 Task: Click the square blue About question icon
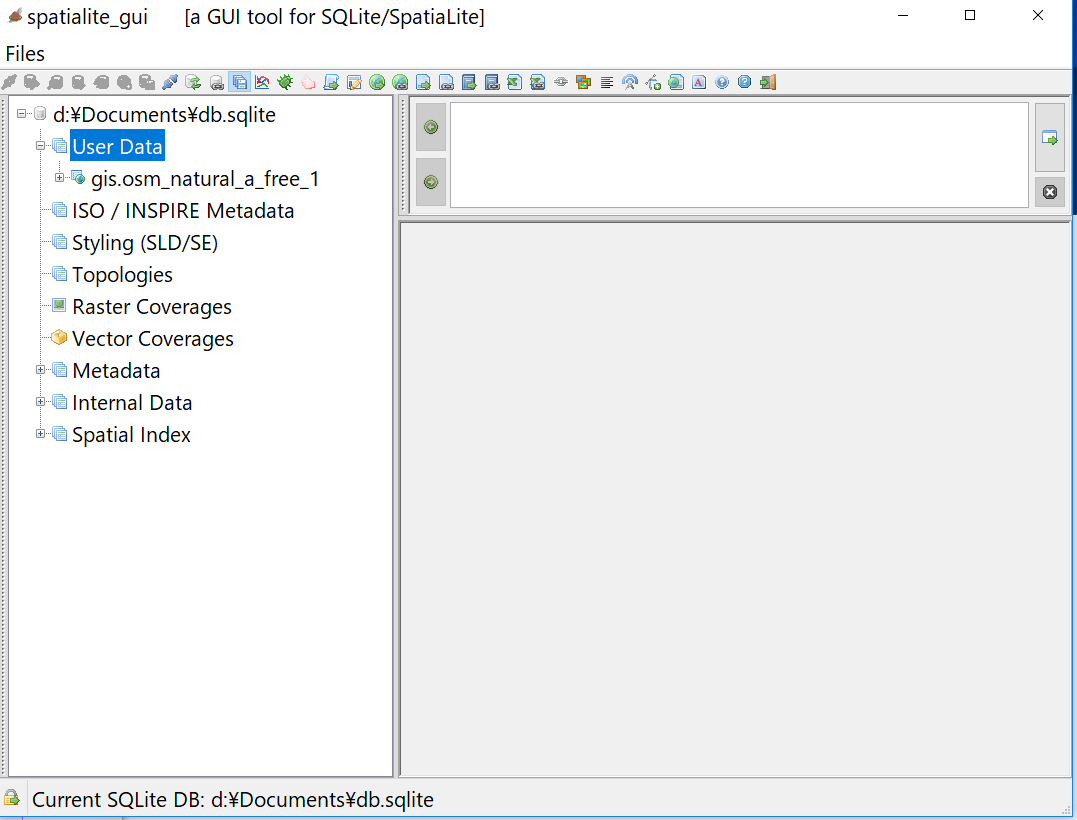pyautogui.click(x=745, y=82)
